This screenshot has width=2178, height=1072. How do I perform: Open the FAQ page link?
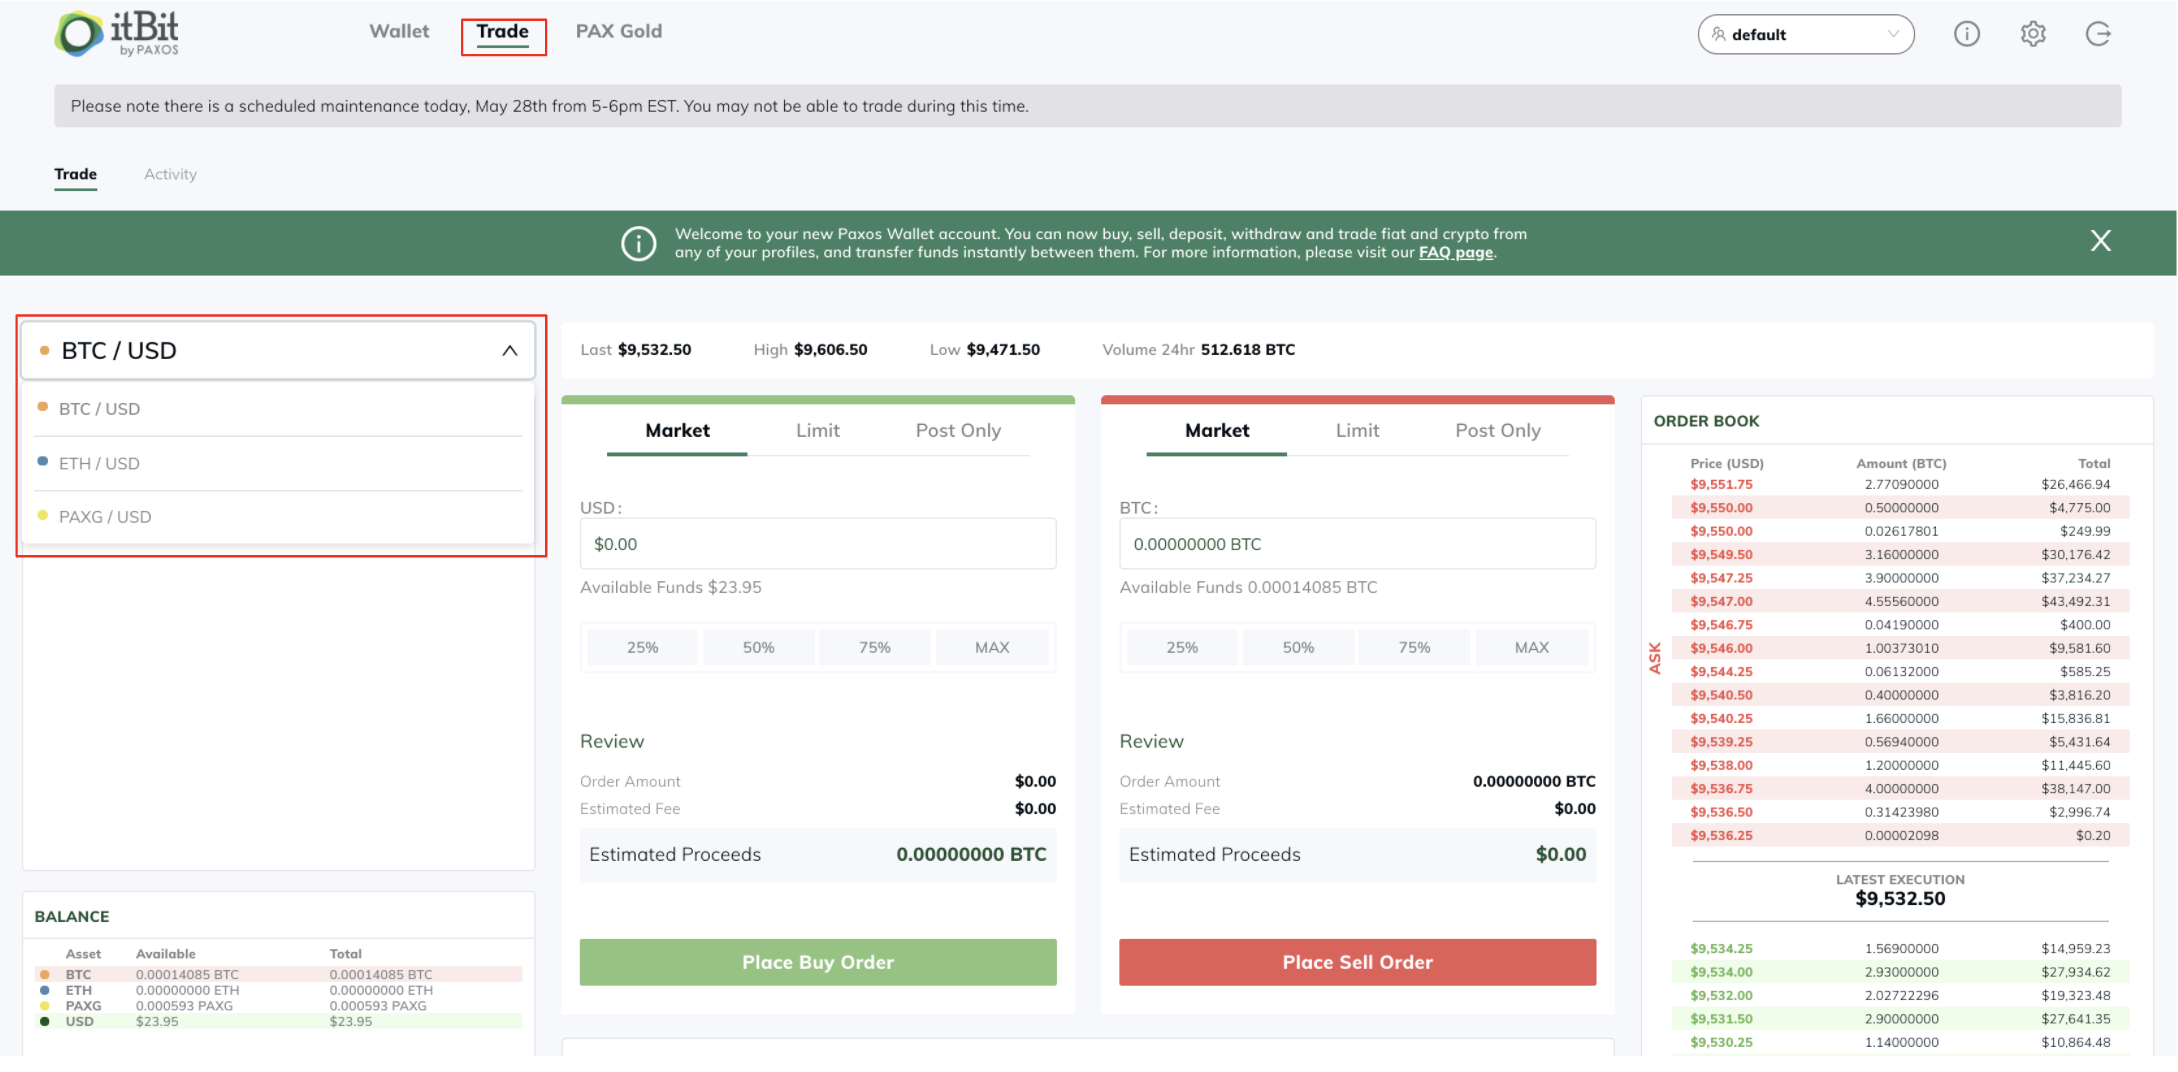tap(1456, 253)
